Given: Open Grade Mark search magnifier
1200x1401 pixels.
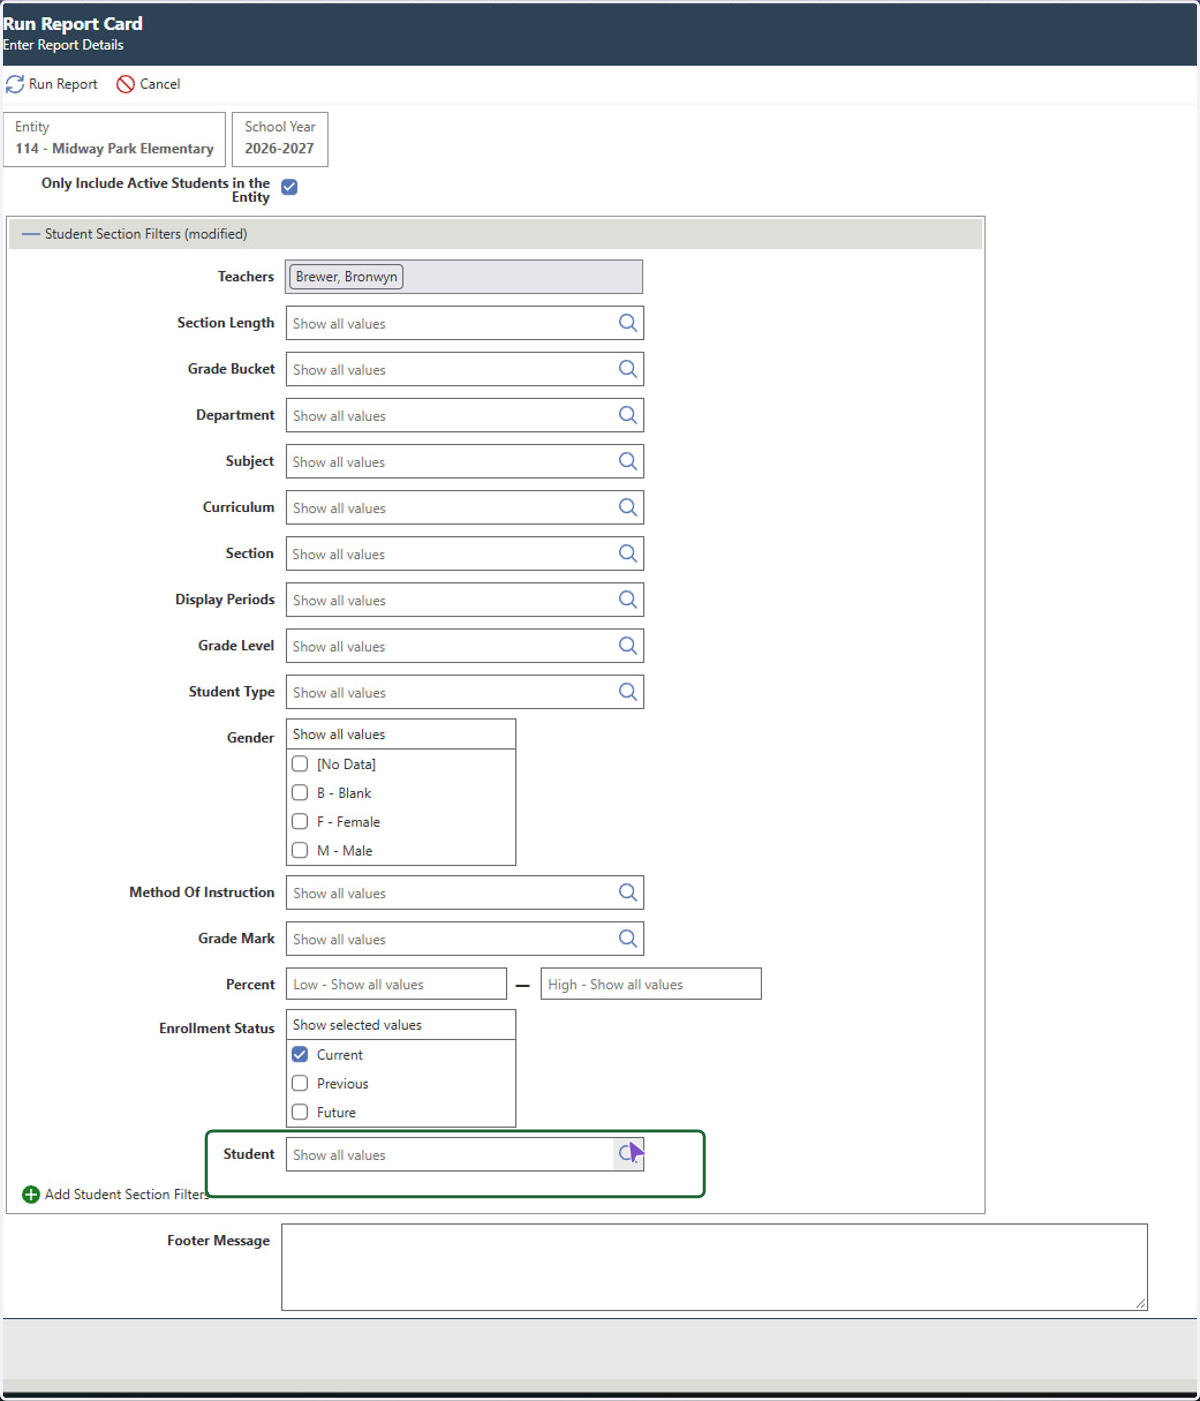Looking at the screenshot, I should tap(628, 938).
